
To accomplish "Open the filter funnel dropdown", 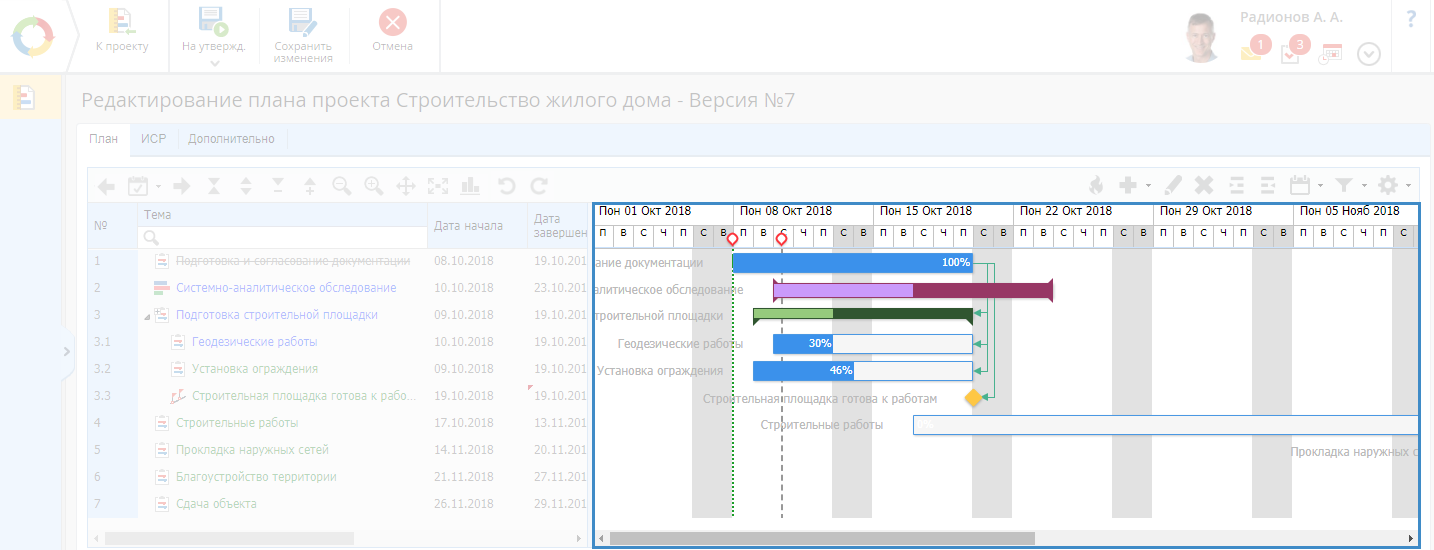I will (1351, 185).
